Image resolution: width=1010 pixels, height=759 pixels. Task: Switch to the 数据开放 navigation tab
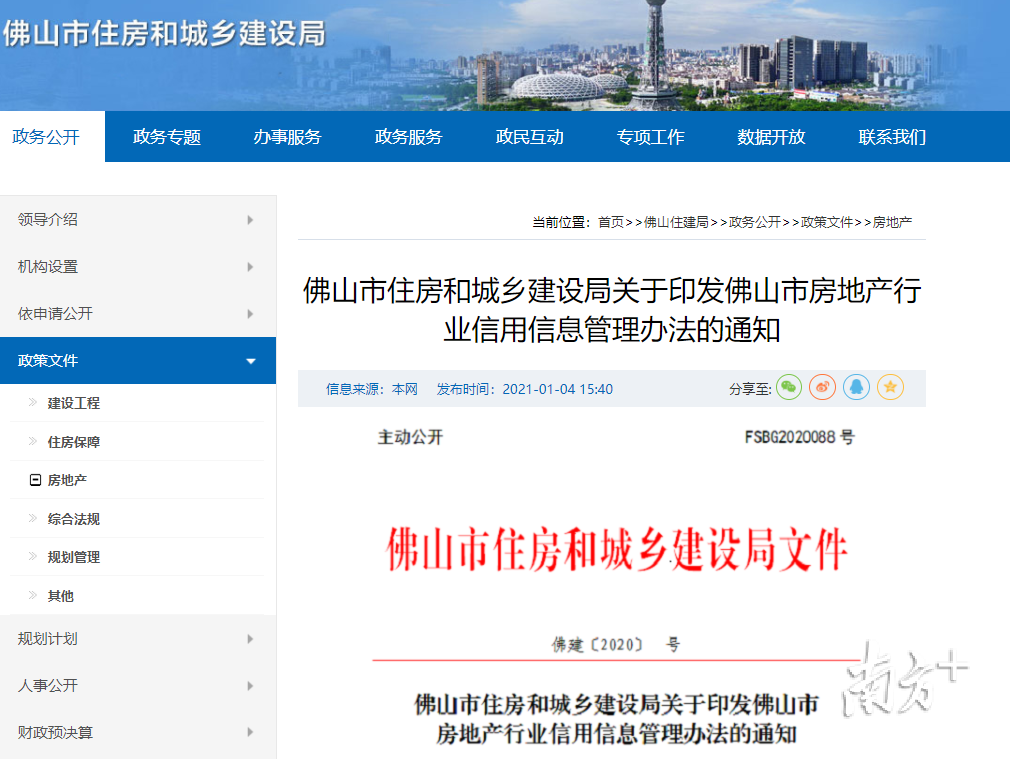point(771,137)
